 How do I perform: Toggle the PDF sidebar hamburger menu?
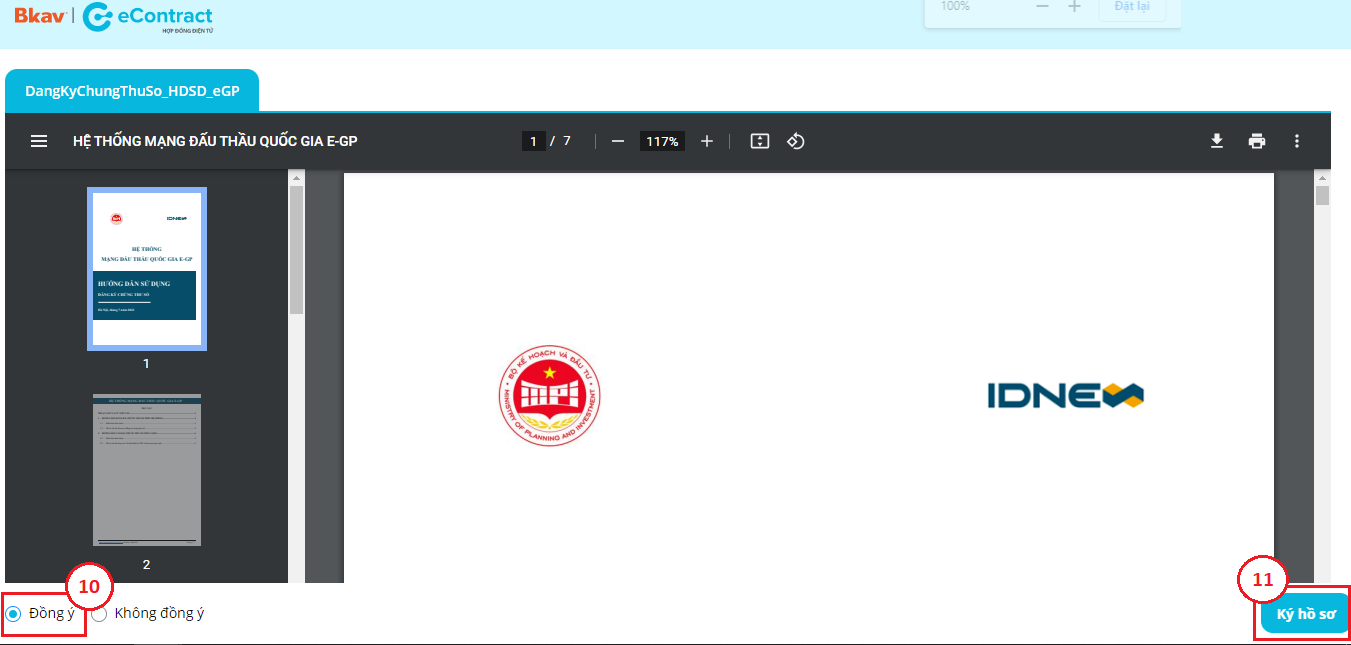pos(39,141)
